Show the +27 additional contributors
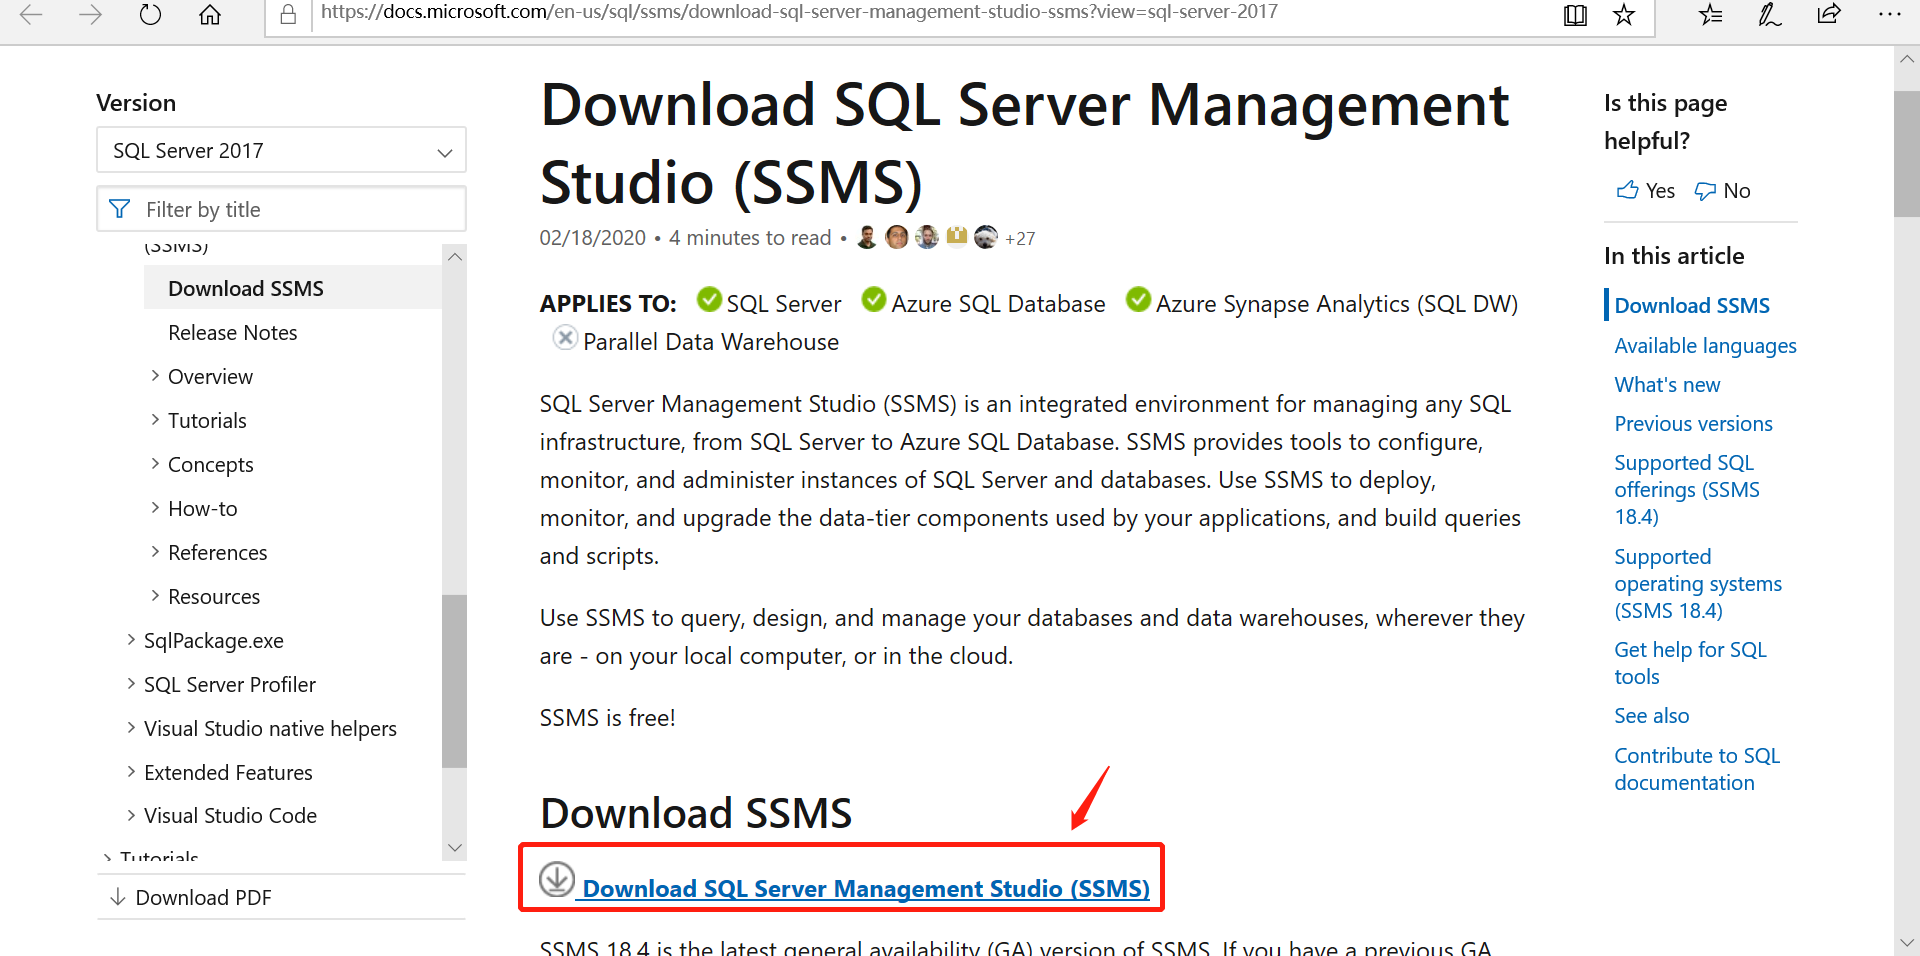Viewport: 1920px width, 956px height. (1020, 238)
